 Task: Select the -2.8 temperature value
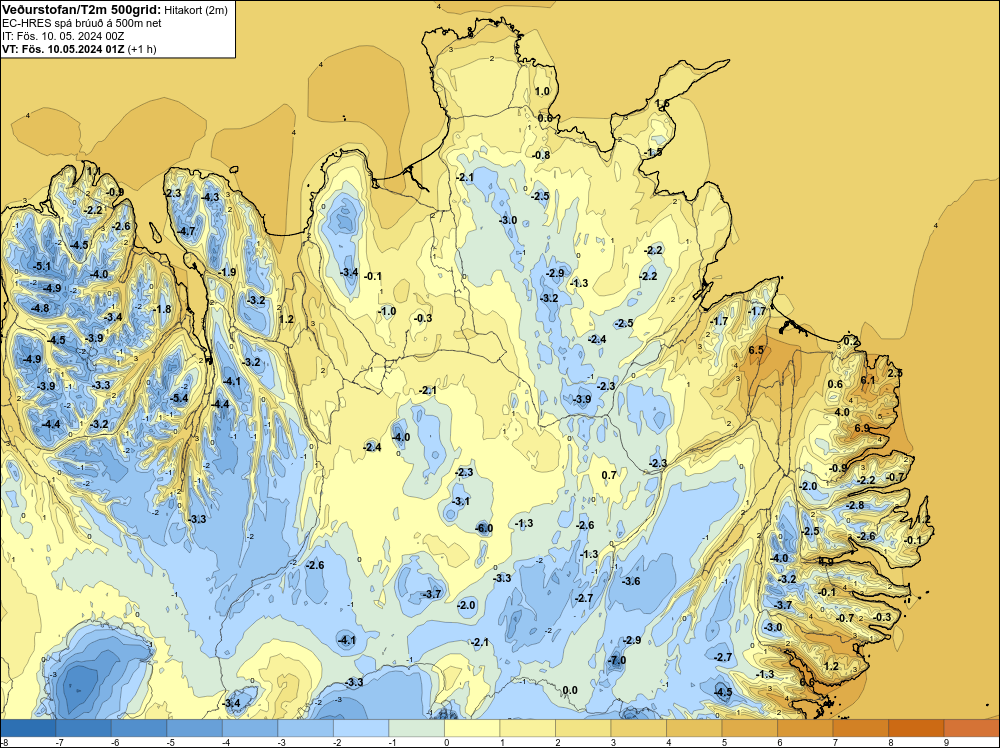pyautogui.click(x=855, y=505)
